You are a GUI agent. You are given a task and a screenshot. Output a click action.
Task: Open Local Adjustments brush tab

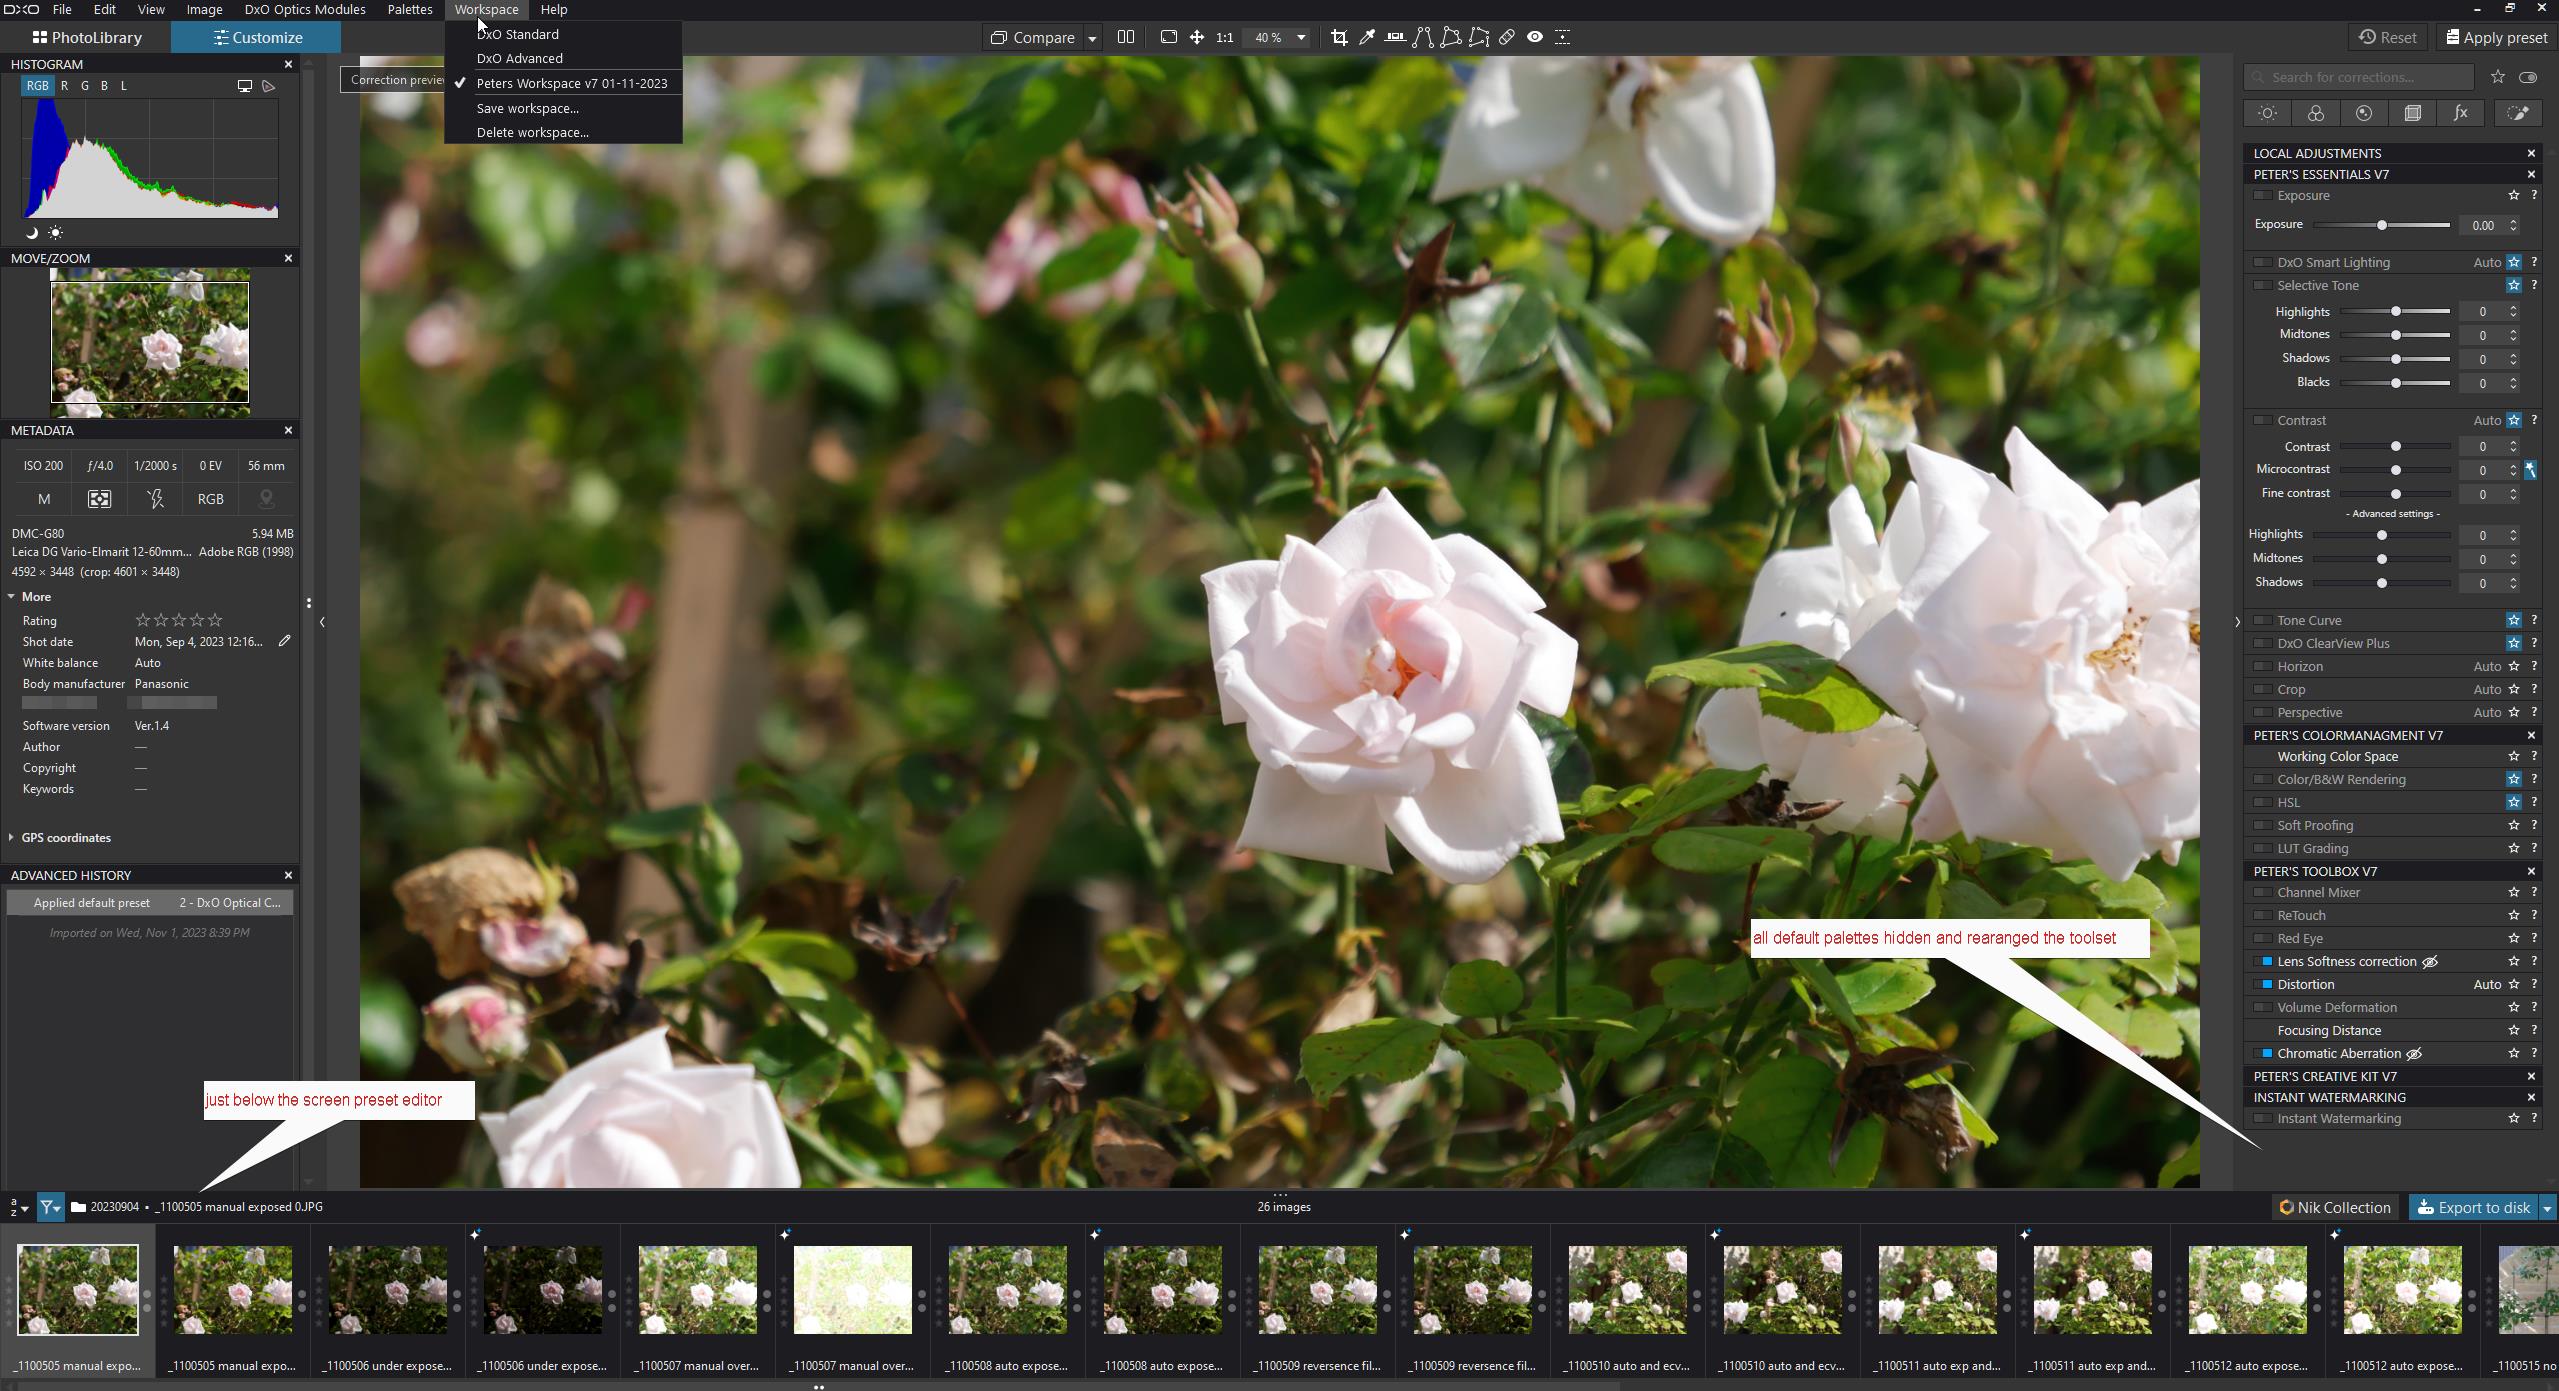point(2518,113)
